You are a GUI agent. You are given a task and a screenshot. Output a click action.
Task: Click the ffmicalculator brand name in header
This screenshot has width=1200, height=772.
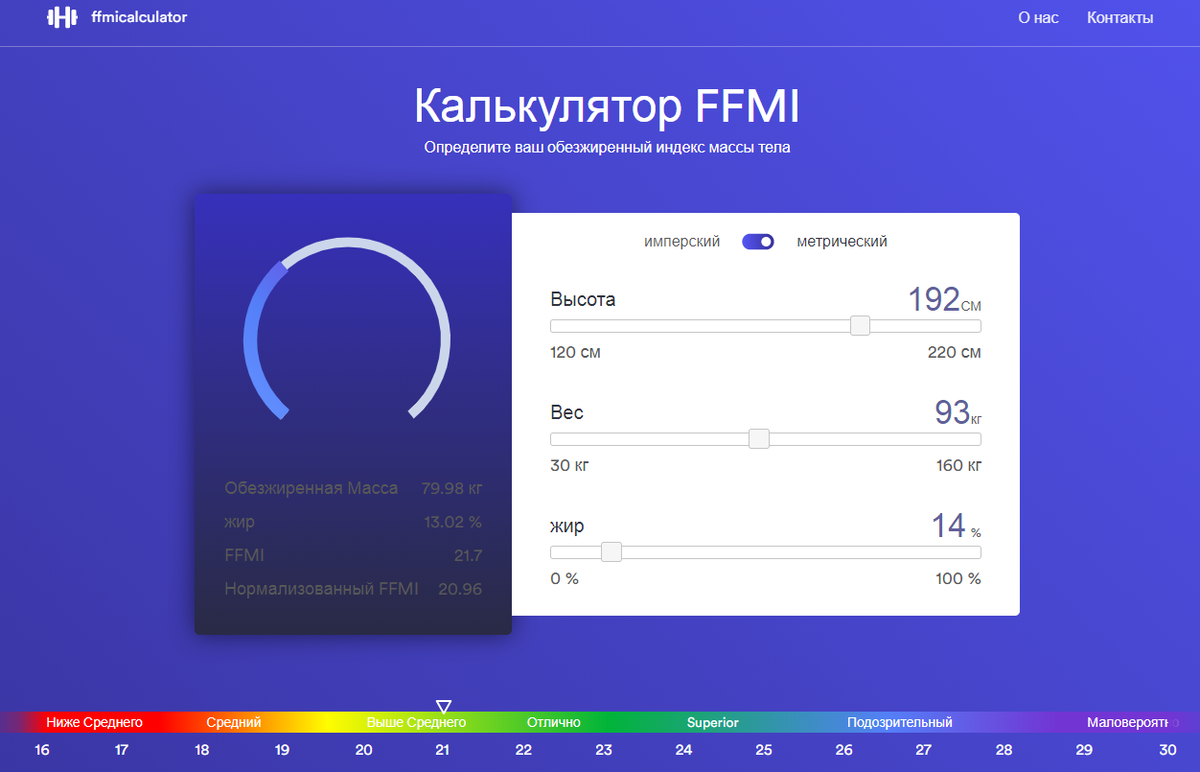[140, 17]
